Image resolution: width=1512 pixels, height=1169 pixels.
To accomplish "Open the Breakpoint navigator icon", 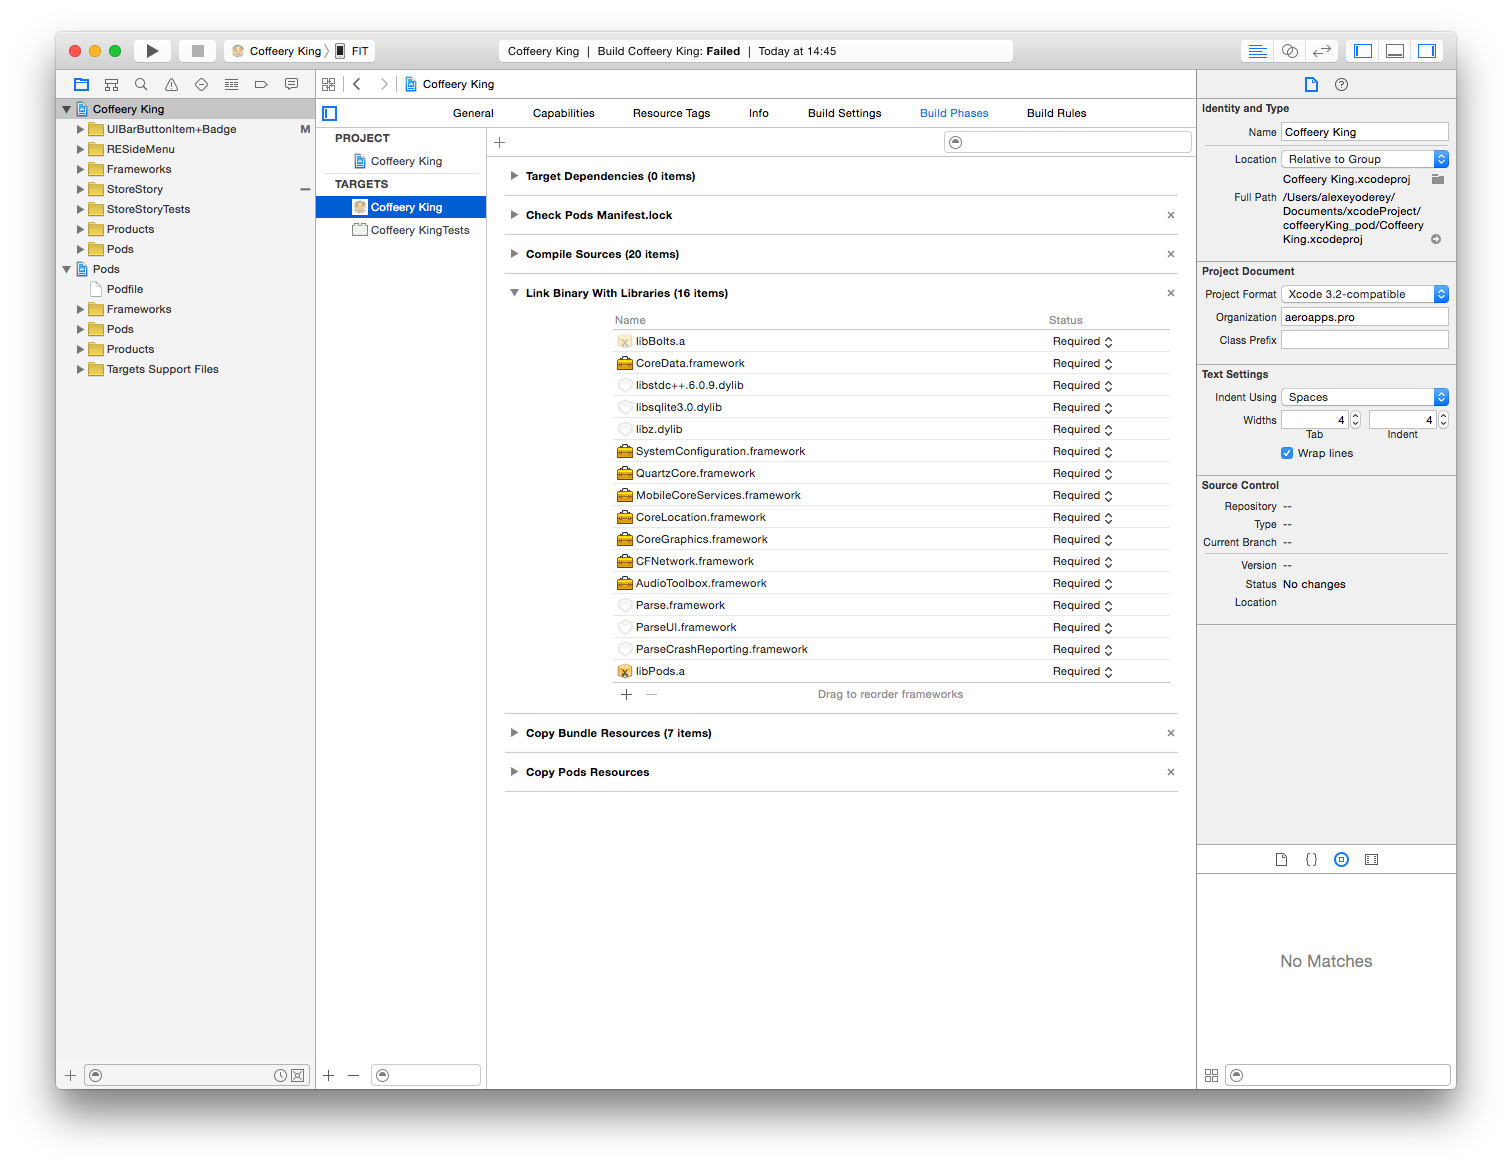I will 261,85.
